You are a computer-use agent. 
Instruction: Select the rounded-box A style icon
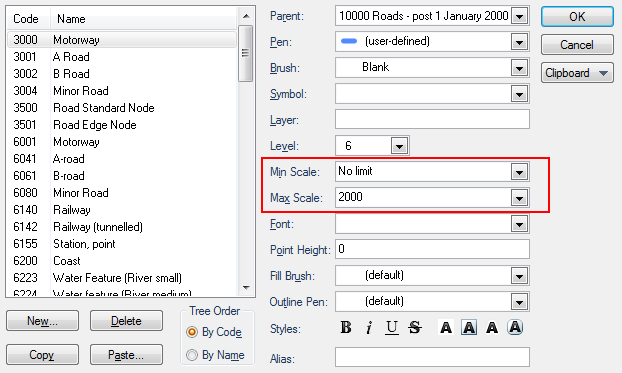click(x=515, y=328)
